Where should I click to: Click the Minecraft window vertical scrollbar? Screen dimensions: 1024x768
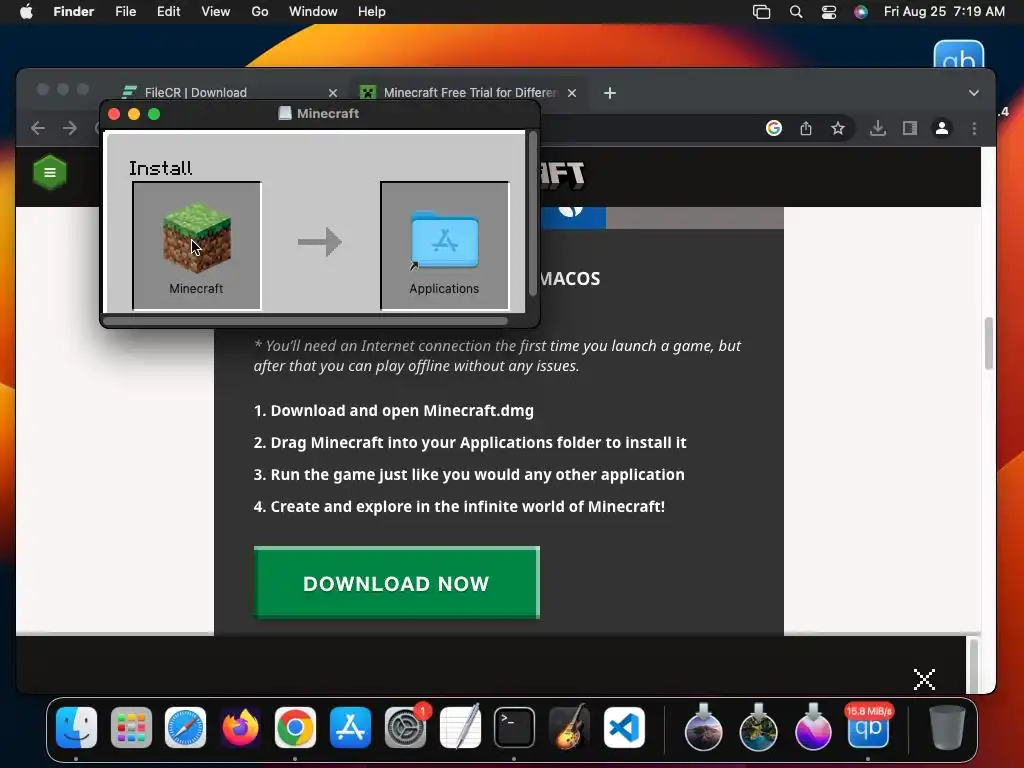tap(532, 214)
